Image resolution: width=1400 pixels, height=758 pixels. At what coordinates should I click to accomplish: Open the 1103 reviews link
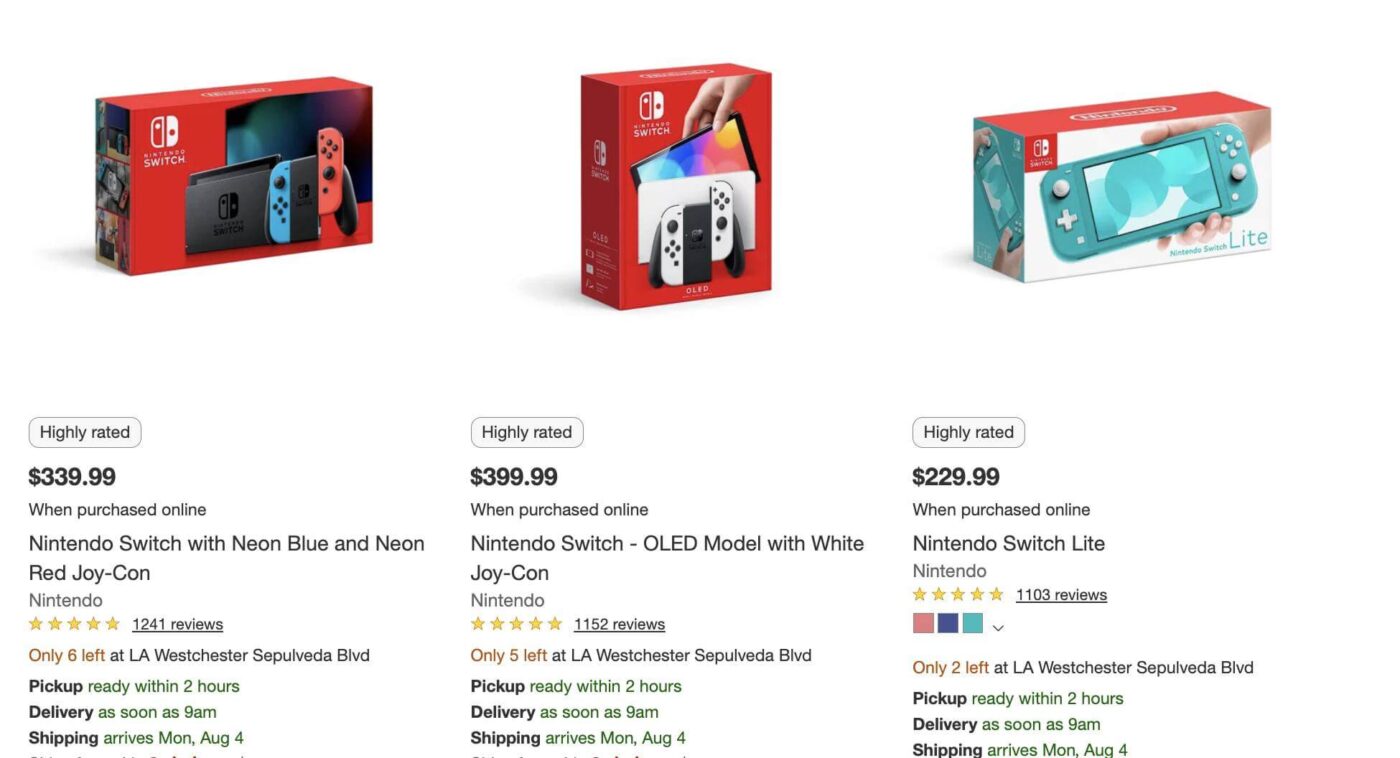click(1061, 595)
